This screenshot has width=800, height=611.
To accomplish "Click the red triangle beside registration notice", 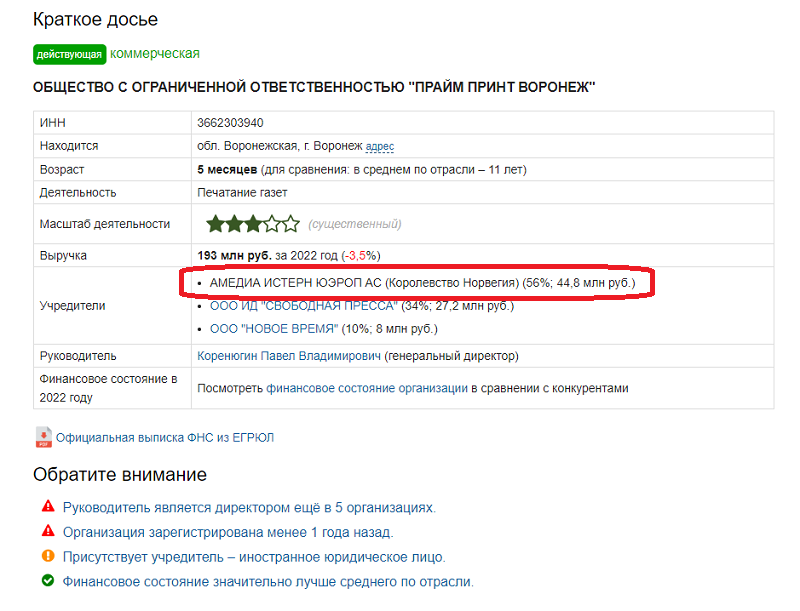I will (x=48, y=531).
